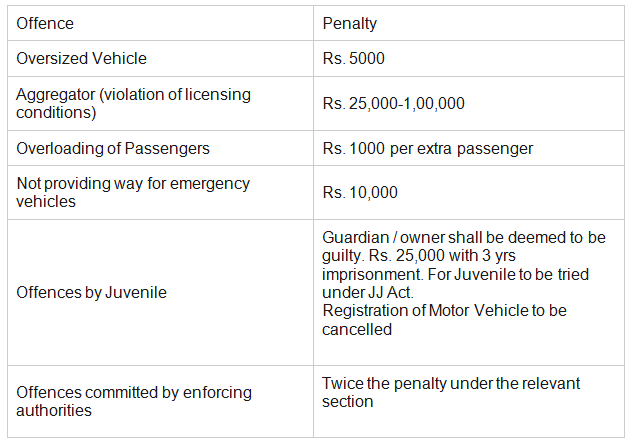Click the 'Rs. 5000' penalty text
Viewport: 631px width, 444px height.
[353, 58]
